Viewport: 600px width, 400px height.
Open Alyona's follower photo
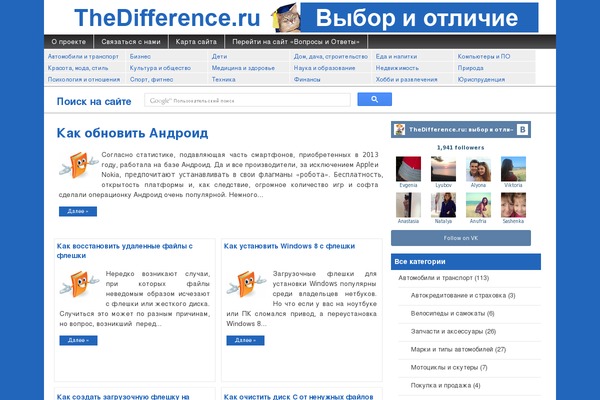click(478, 169)
